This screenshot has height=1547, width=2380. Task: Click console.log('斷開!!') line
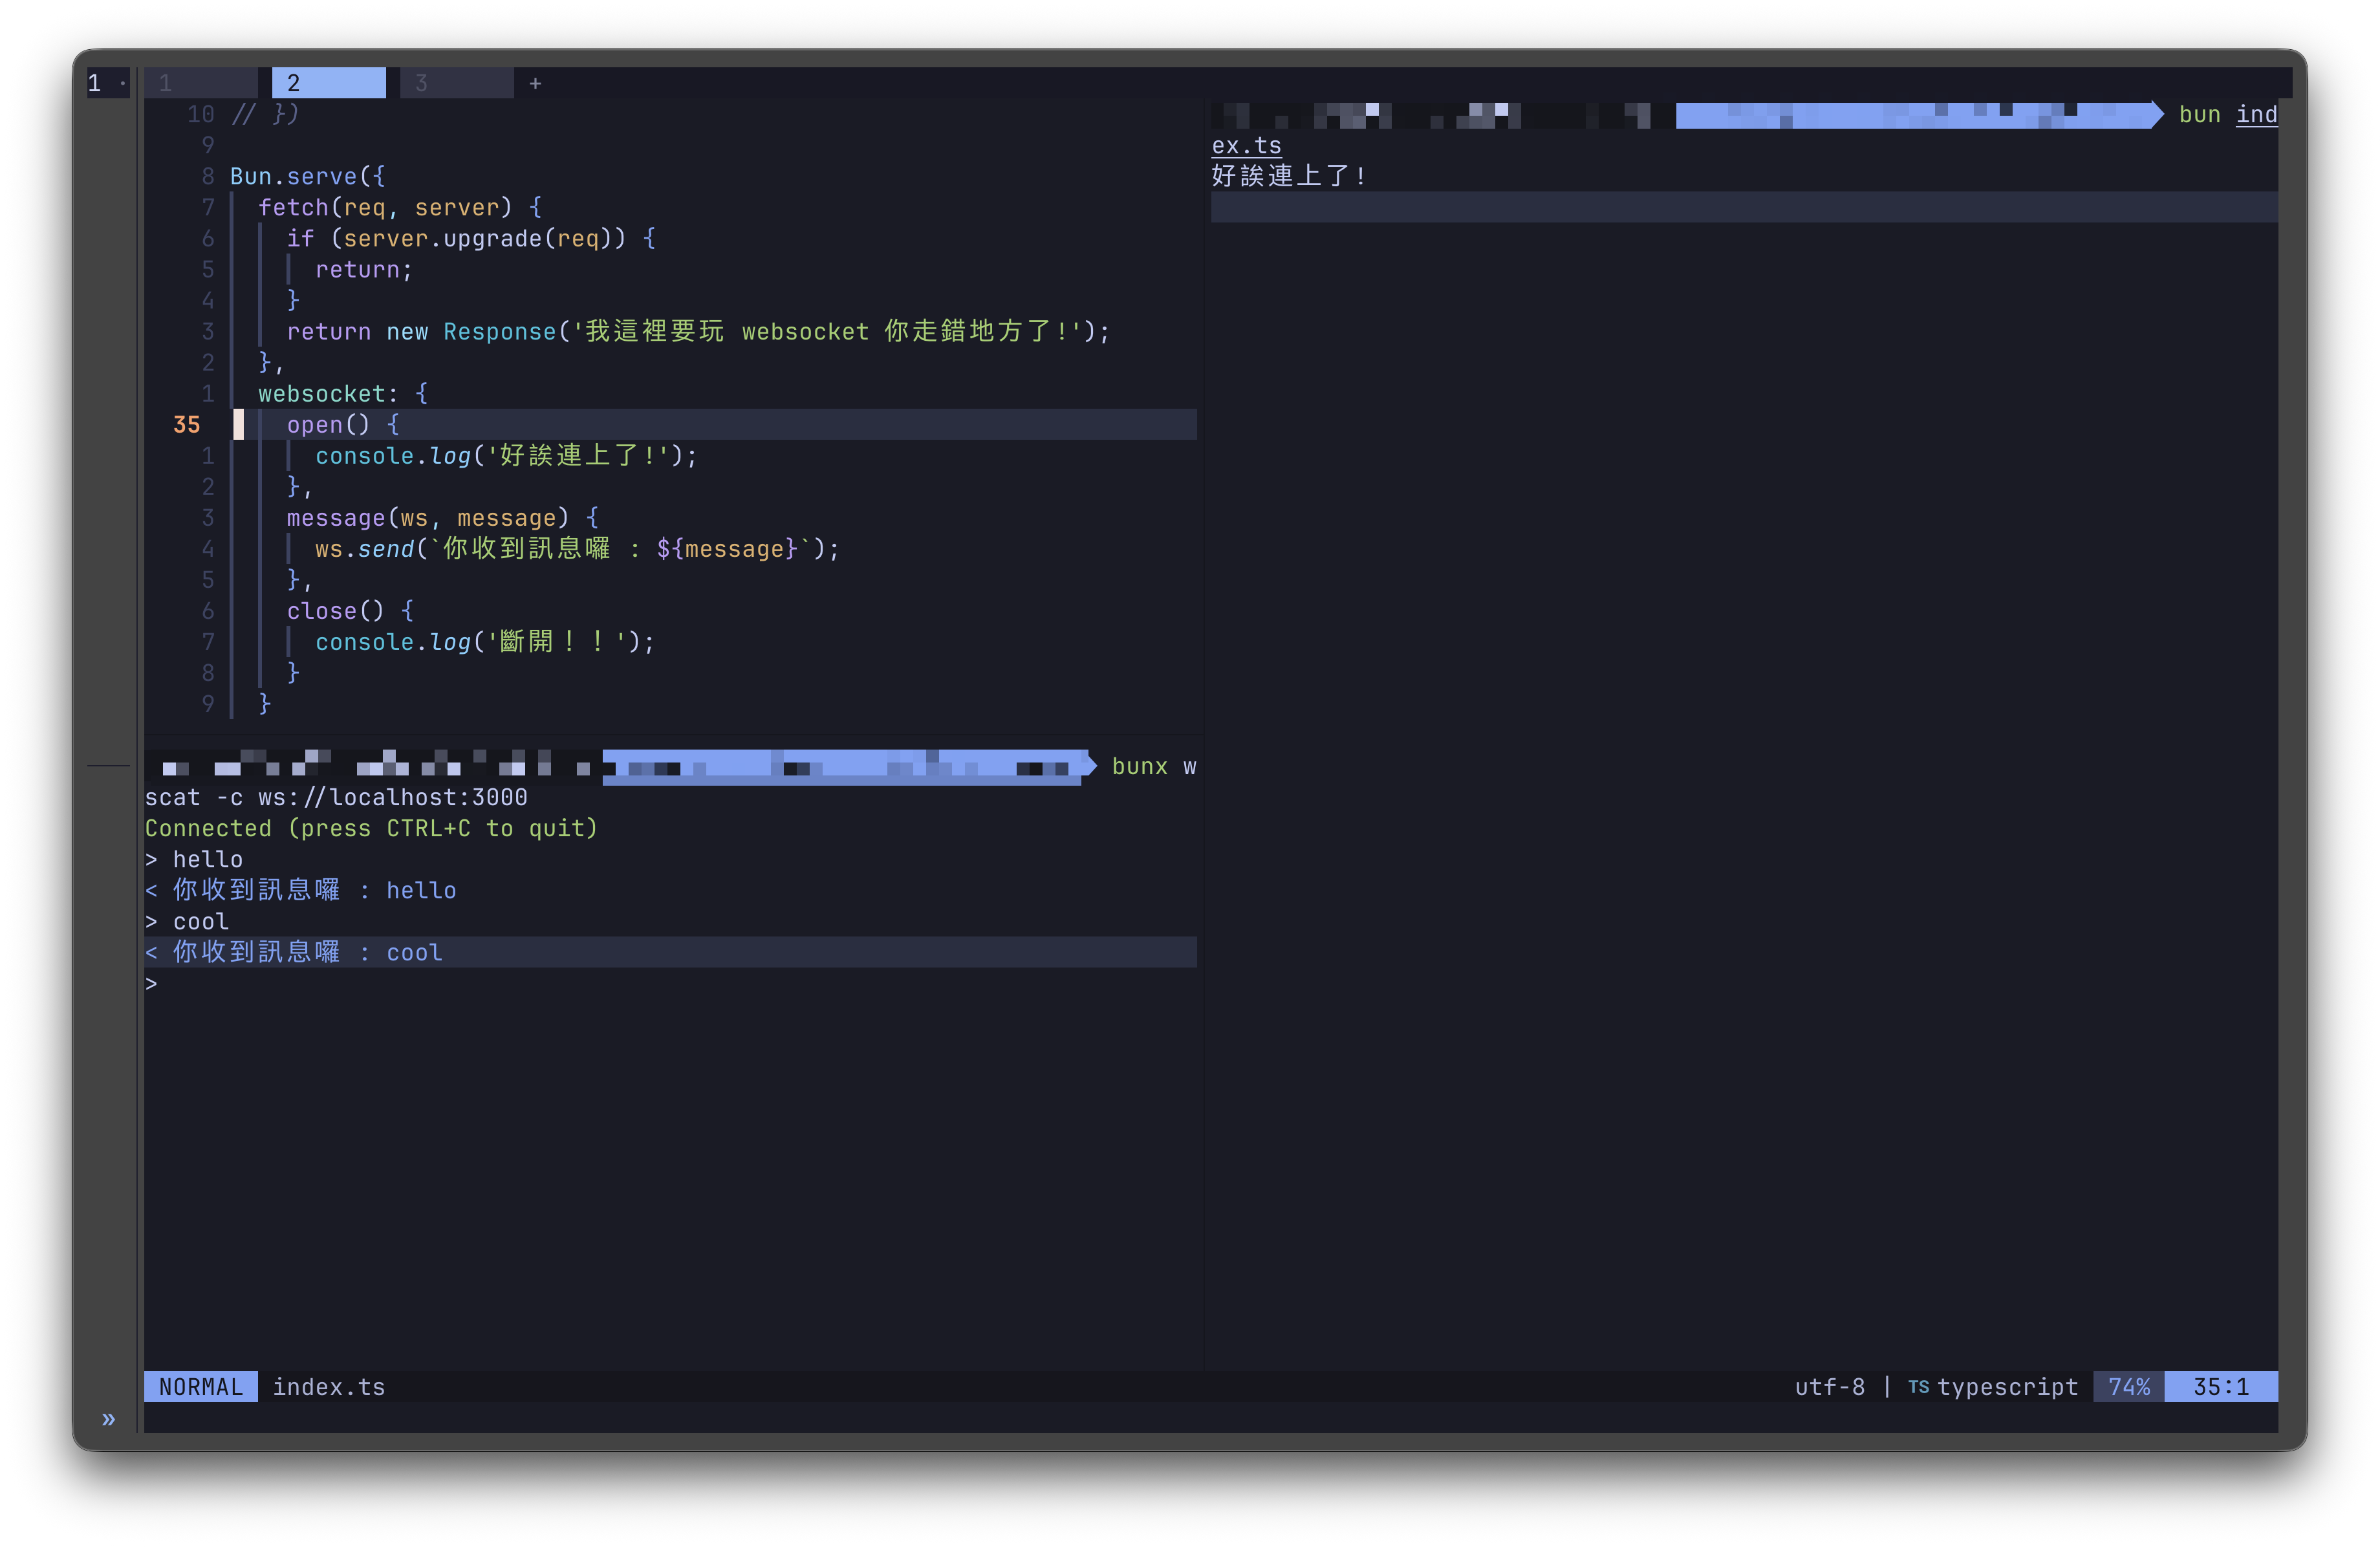point(485,641)
